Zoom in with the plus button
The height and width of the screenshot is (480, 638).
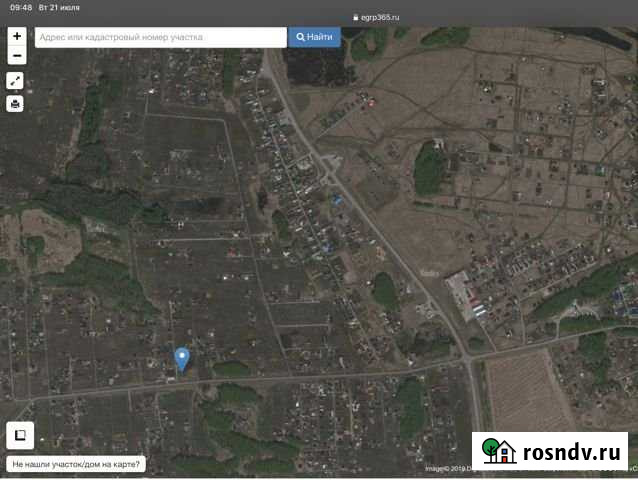(x=16, y=36)
